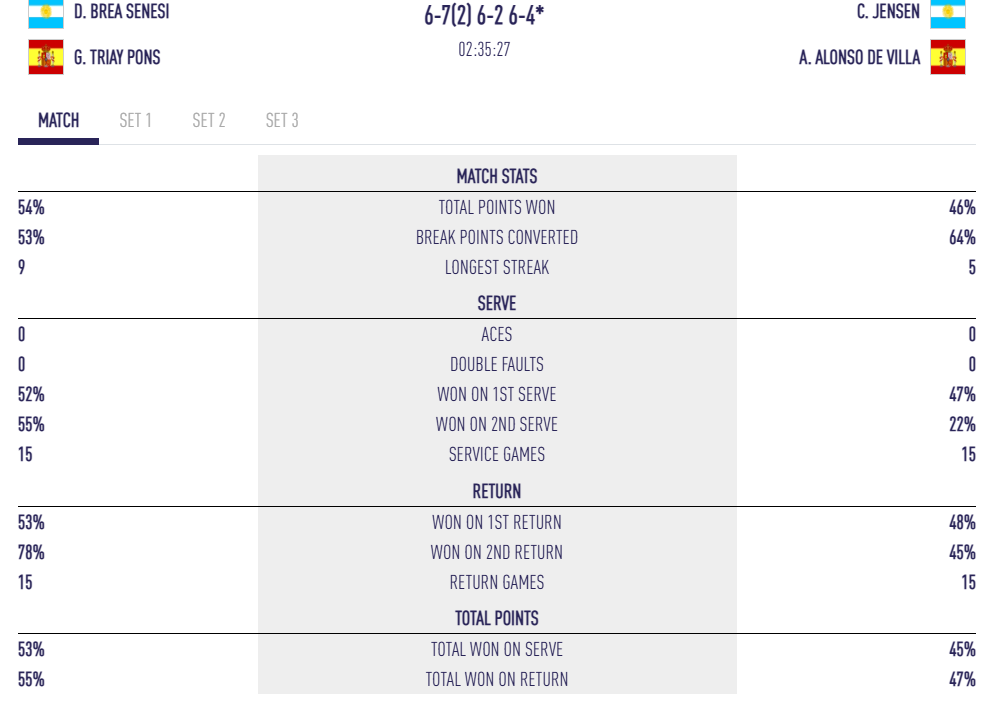Show stats for the SET 3 tab
This screenshot has height=710, width=992.
(x=281, y=121)
